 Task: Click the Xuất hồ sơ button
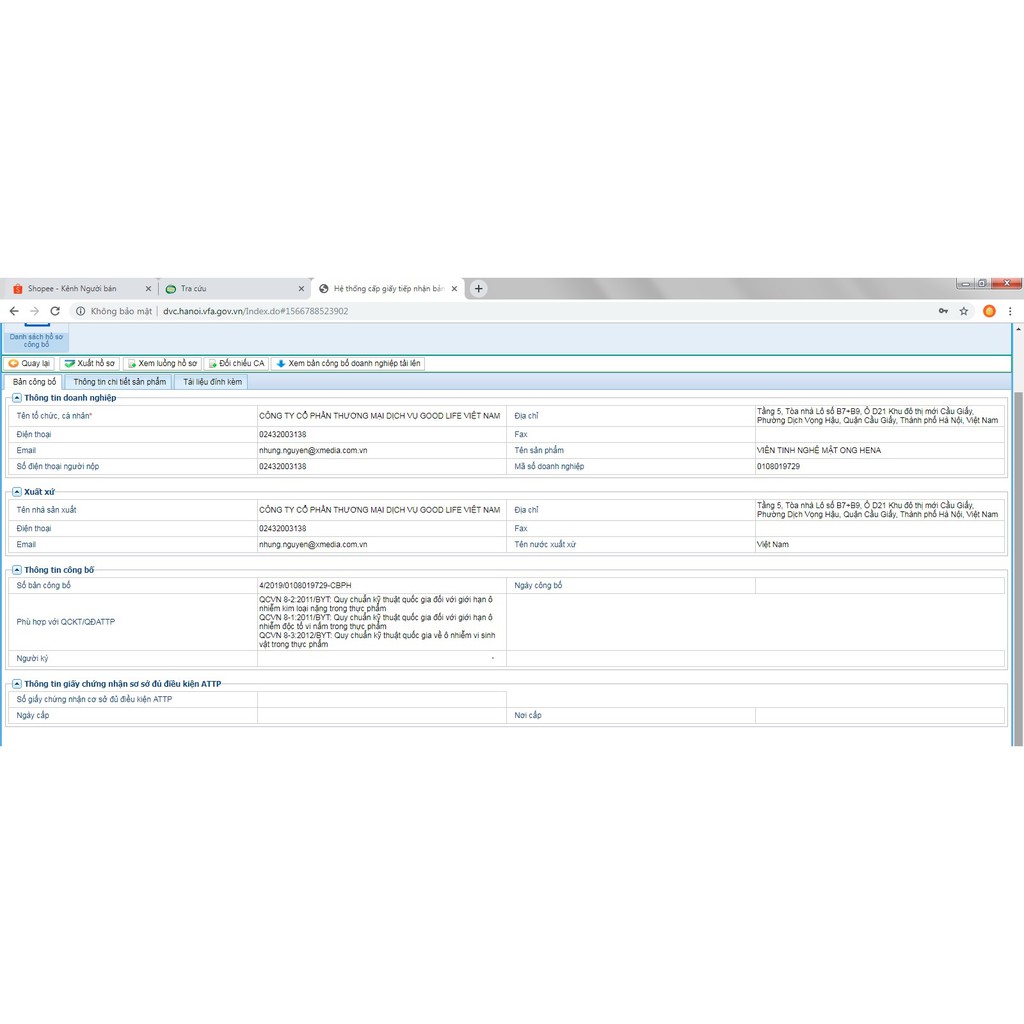(89, 364)
